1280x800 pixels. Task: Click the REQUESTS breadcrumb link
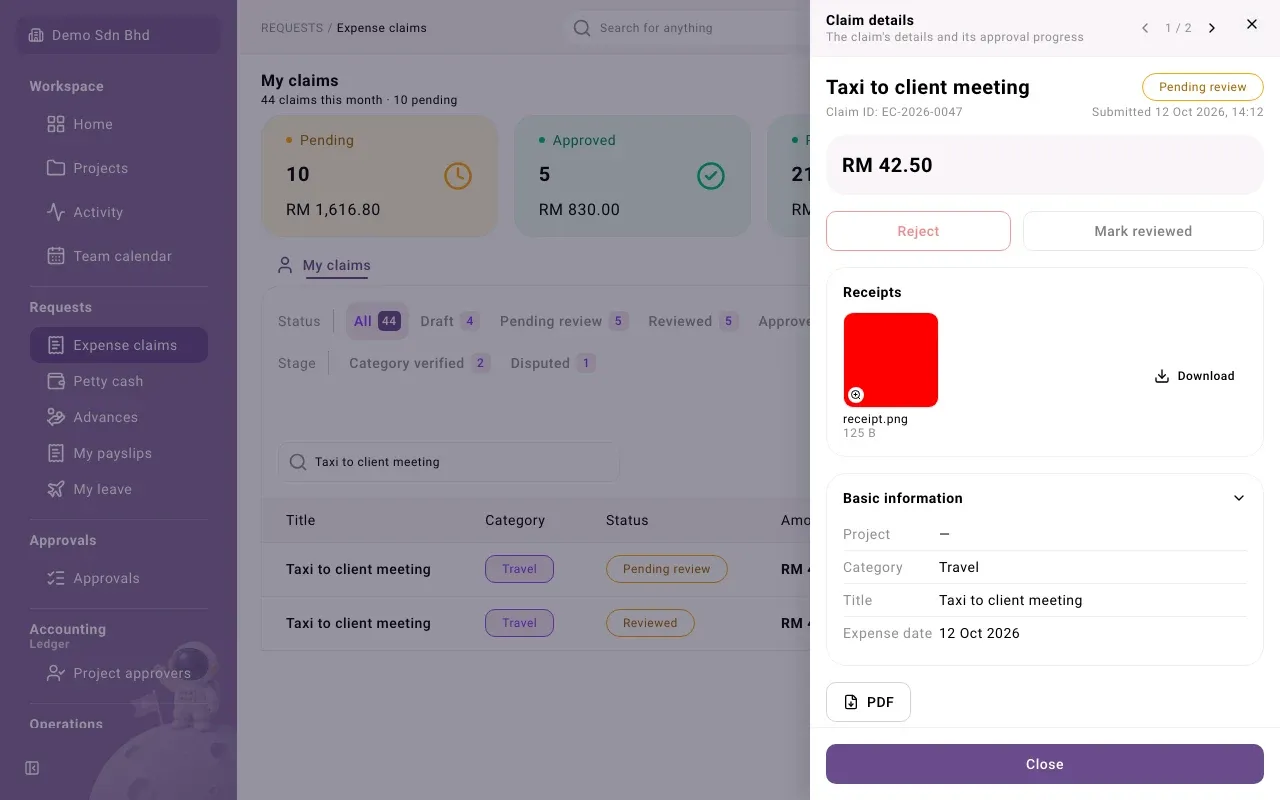point(292,28)
